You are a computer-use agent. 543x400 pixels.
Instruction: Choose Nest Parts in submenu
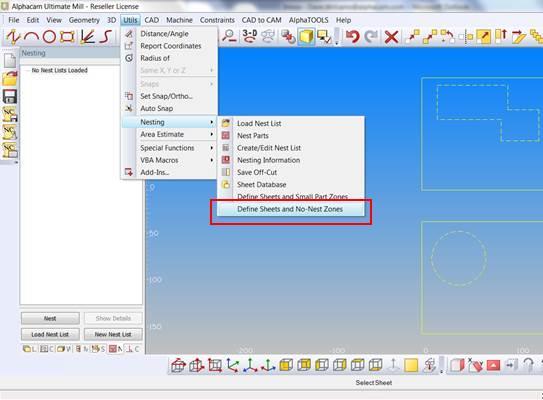coord(253,136)
